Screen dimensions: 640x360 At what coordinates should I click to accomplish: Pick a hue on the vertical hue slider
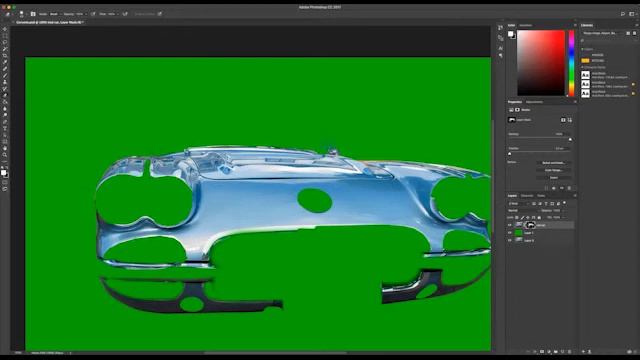coord(571,63)
